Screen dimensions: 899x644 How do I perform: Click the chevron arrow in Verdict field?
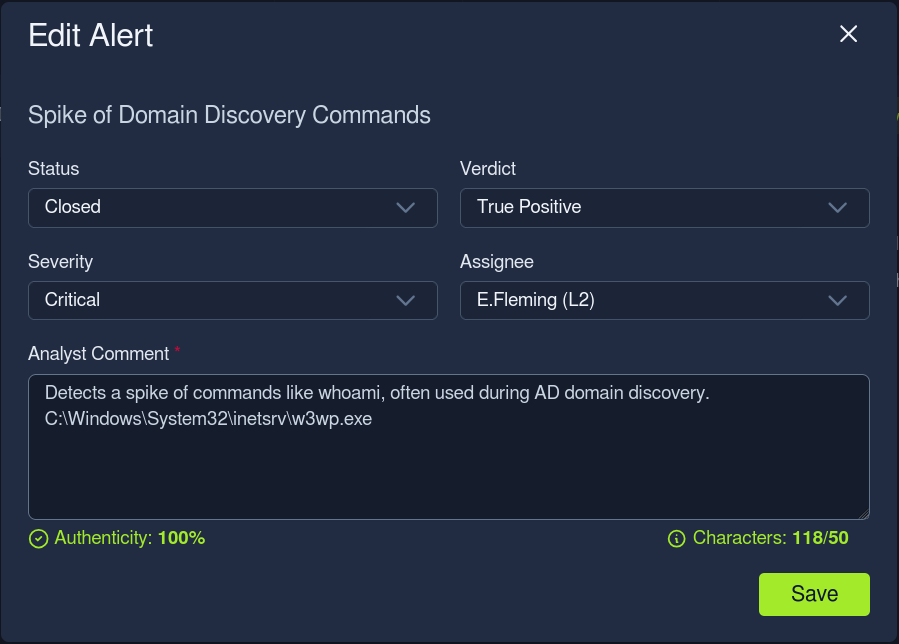837,208
